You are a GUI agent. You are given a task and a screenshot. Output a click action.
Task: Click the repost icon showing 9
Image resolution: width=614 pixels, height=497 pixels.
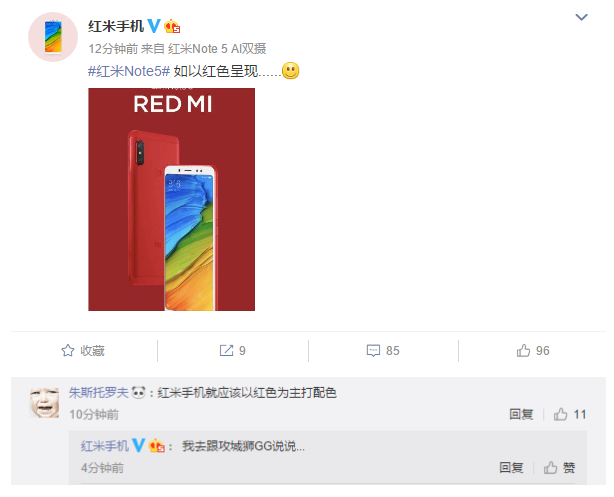pyautogui.click(x=226, y=351)
